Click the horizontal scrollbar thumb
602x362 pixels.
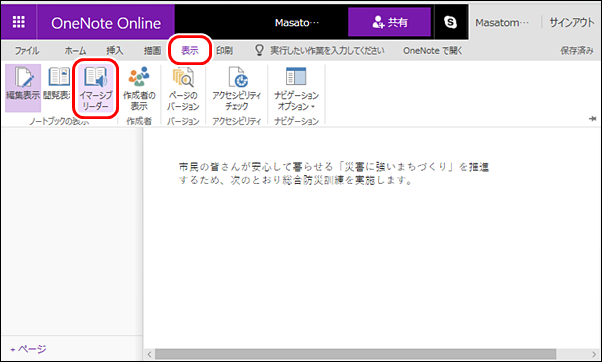tap(356, 354)
